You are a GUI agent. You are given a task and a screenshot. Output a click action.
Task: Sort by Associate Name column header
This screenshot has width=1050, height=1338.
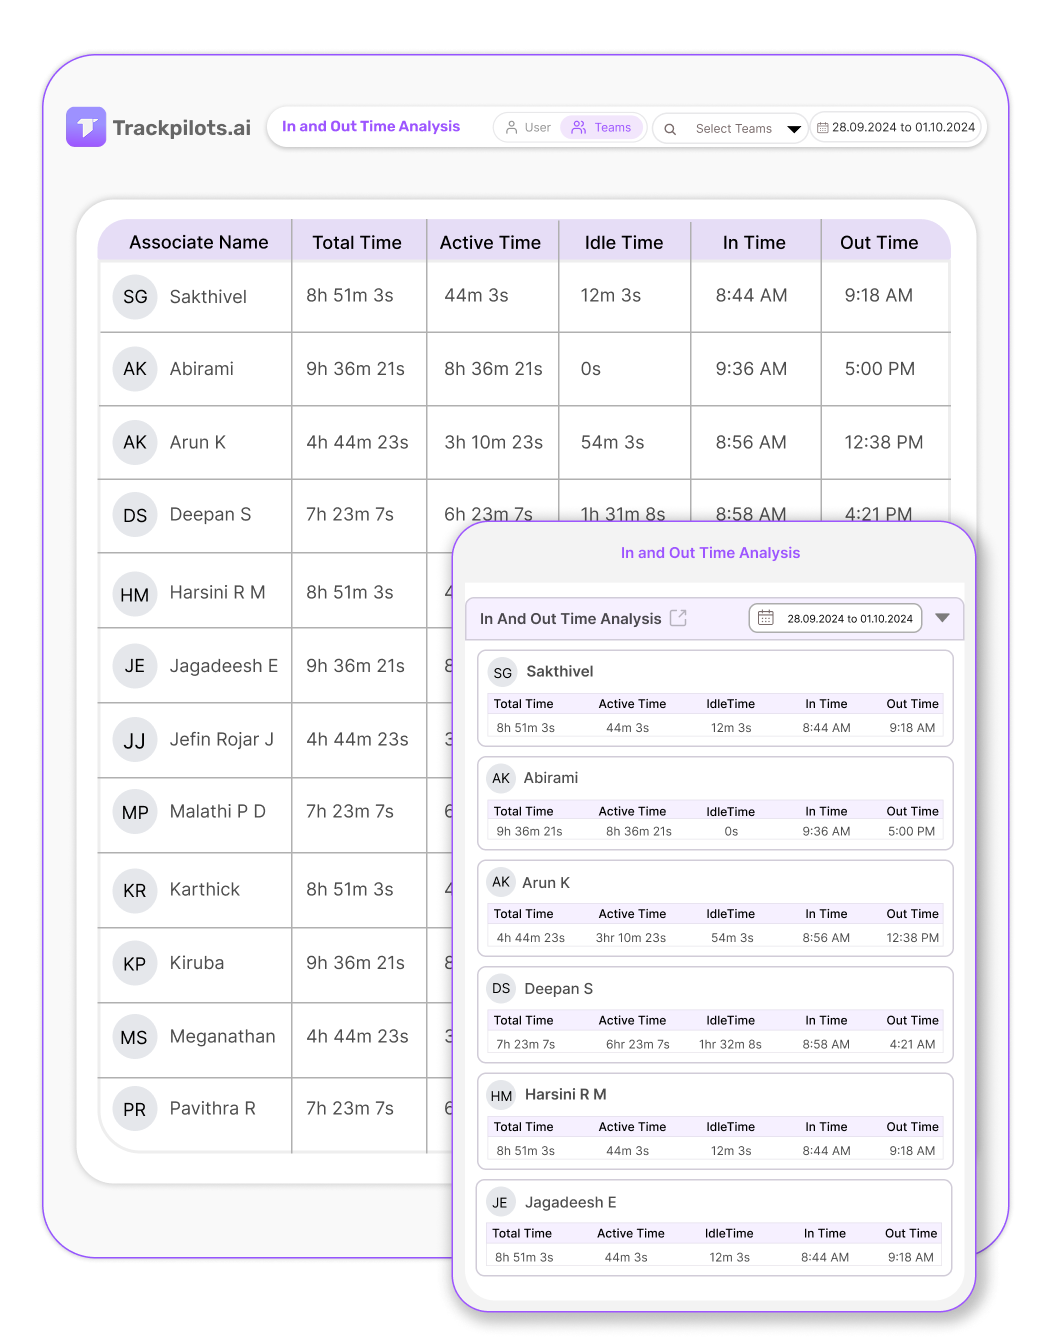[x=199, y=242]
